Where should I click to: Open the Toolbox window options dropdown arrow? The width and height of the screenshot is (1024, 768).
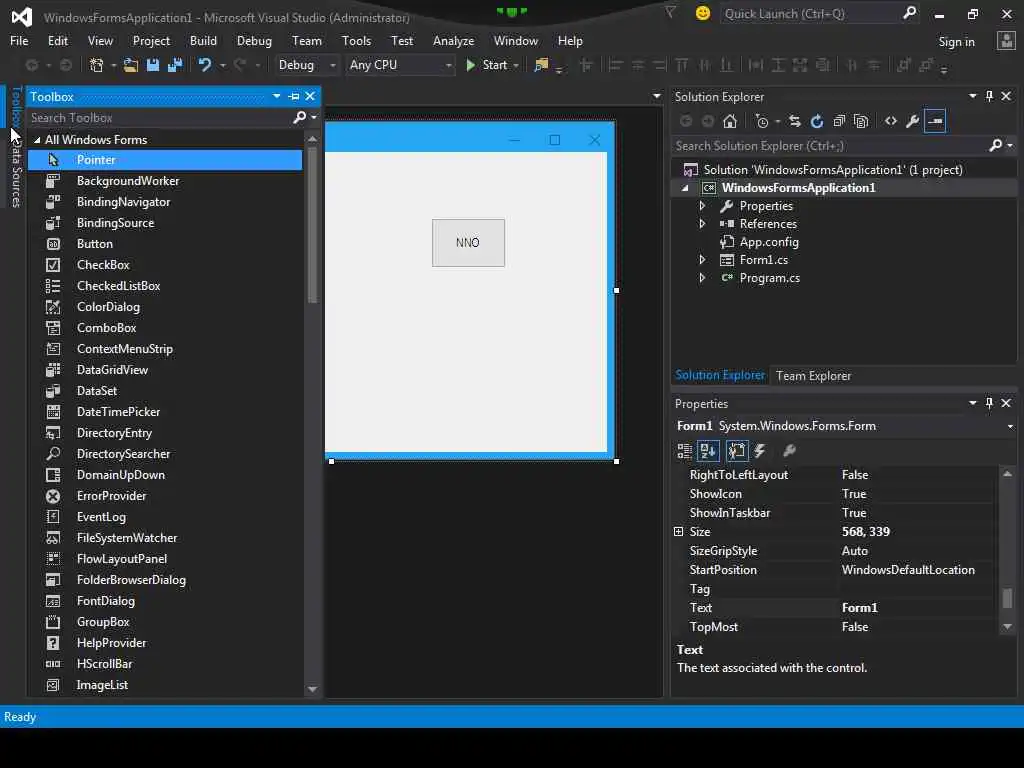277,96
